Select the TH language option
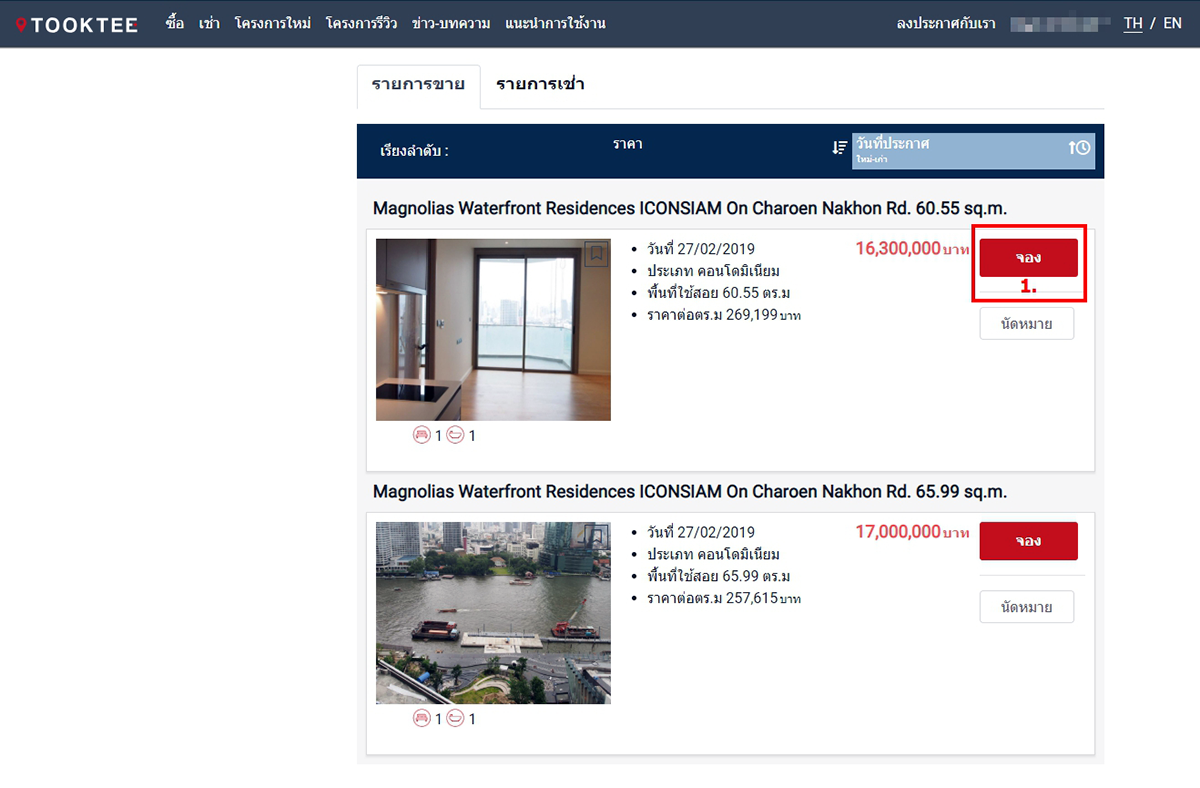The image size is (1200, 788). point(1133,23)
